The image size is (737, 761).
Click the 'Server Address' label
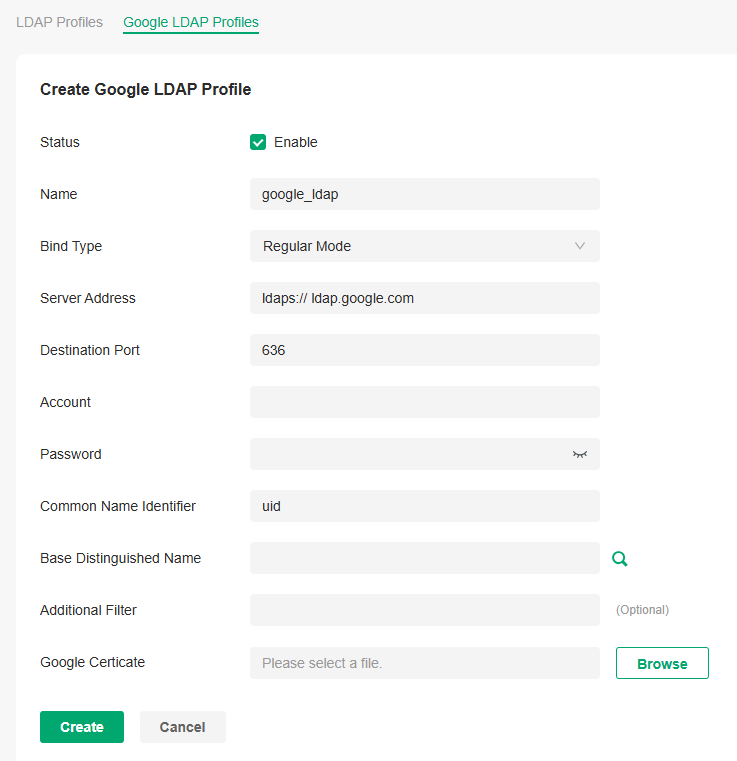[88, 298]
